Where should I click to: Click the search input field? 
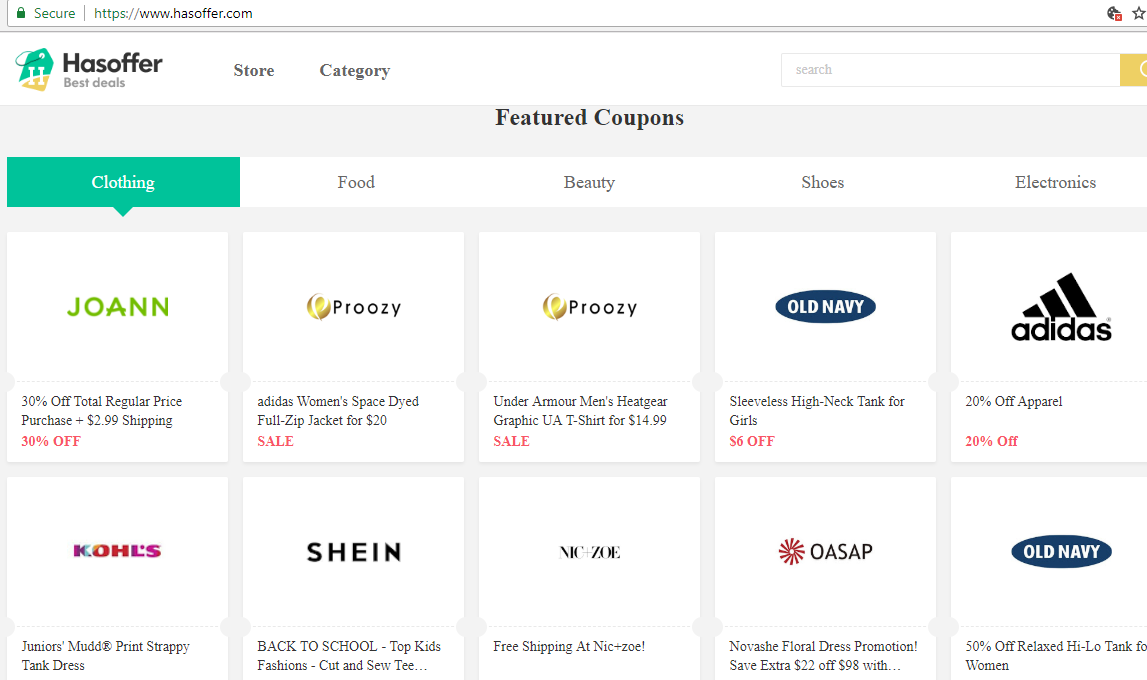[950, 70]
